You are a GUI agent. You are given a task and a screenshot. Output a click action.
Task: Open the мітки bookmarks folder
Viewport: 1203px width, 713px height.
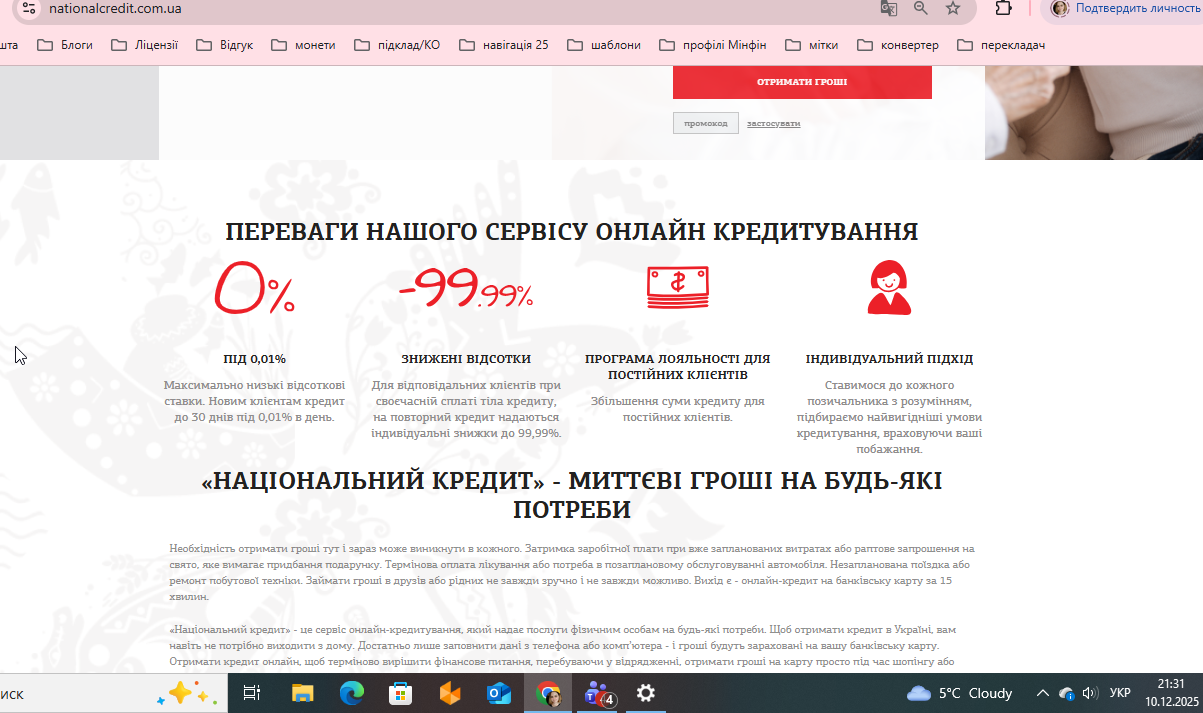[811, 45]
